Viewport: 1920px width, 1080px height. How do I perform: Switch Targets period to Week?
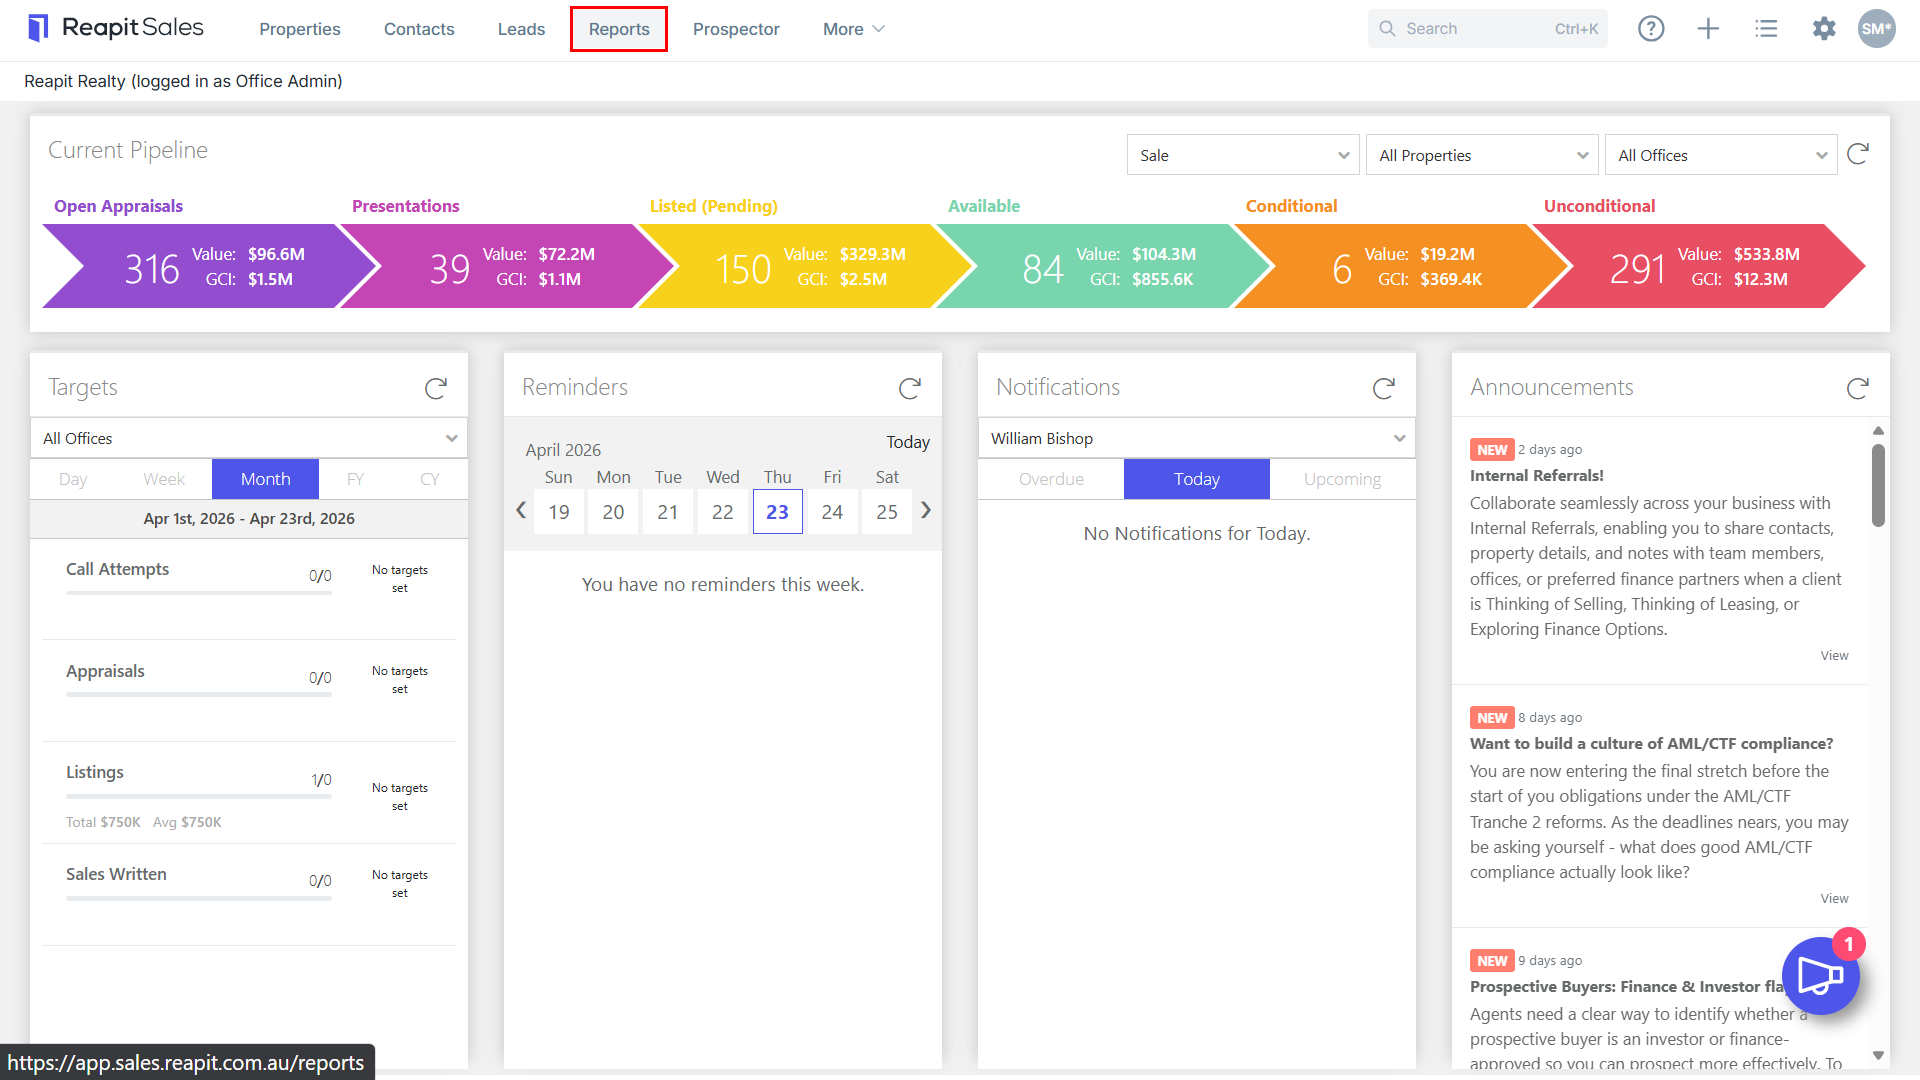164,479
